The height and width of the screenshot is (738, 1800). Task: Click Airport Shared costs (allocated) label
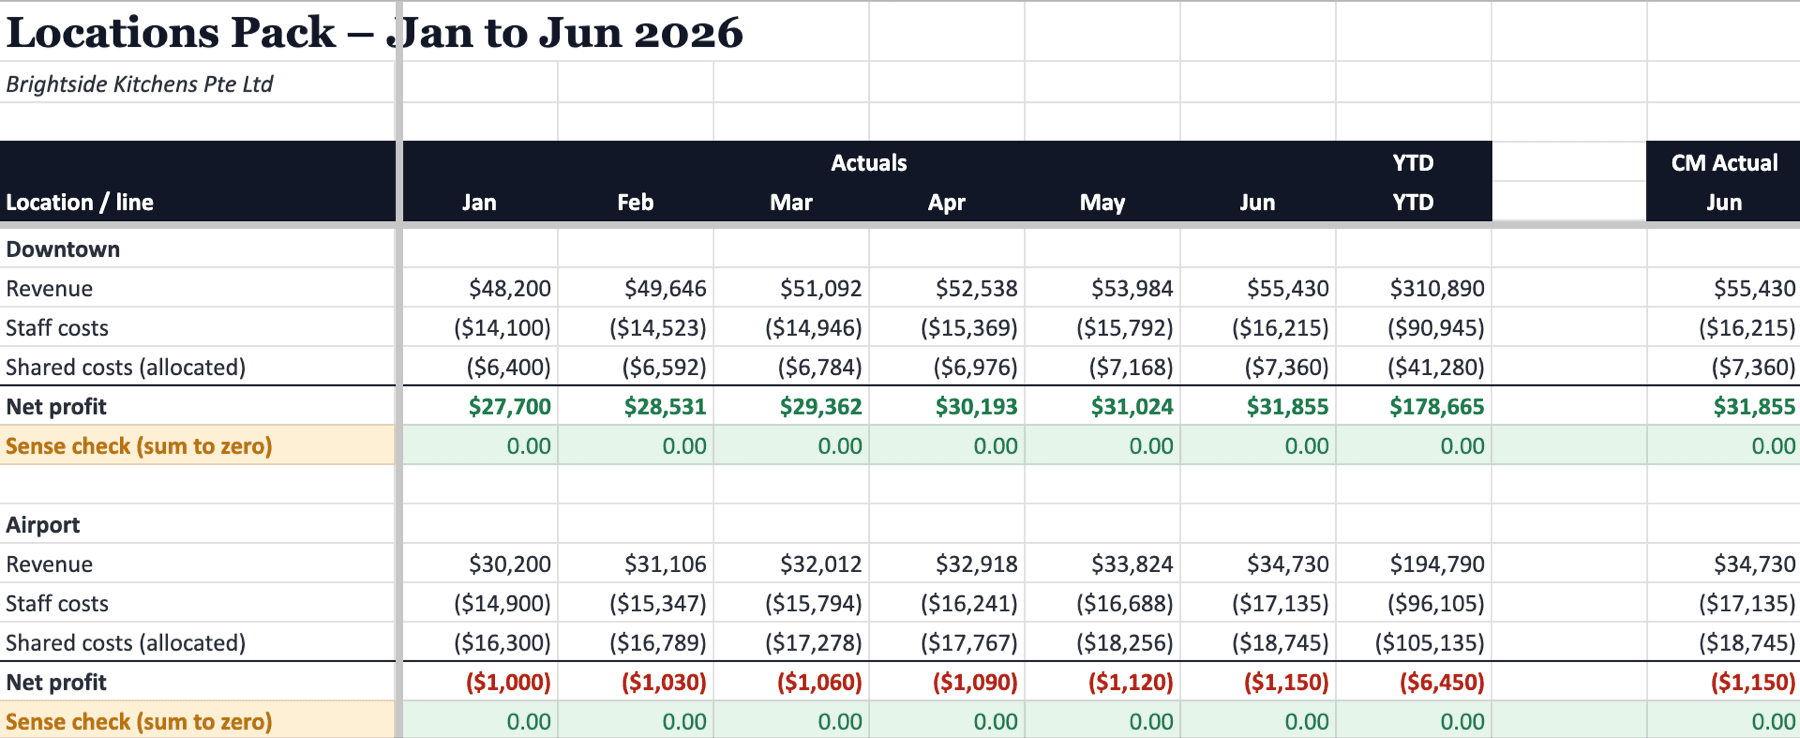click(126, 643)
